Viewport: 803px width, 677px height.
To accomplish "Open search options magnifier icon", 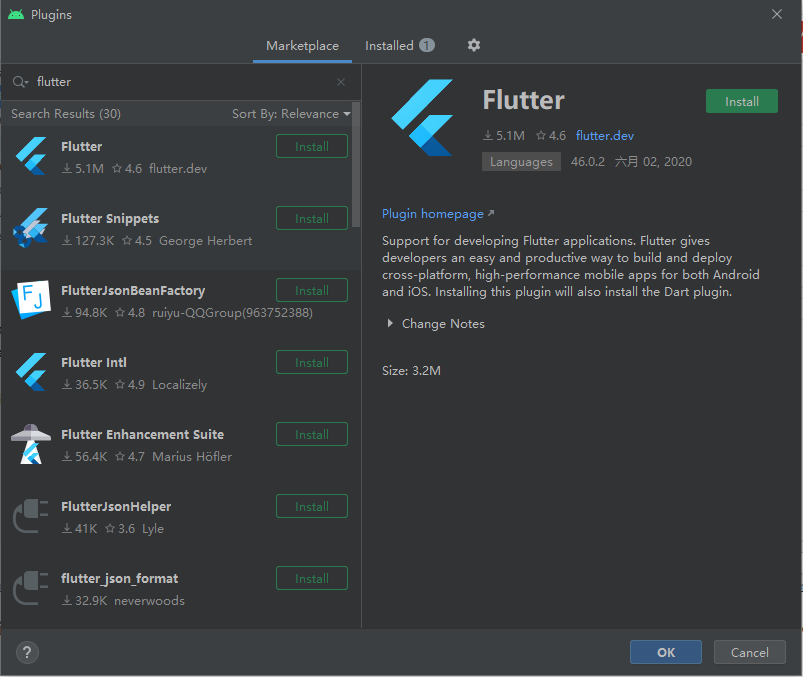I will [20, 82].
